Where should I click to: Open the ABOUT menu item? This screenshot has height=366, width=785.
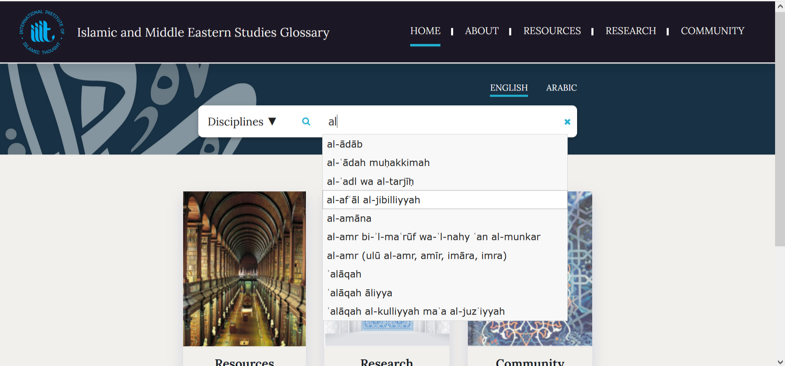[x=482, y=31]
